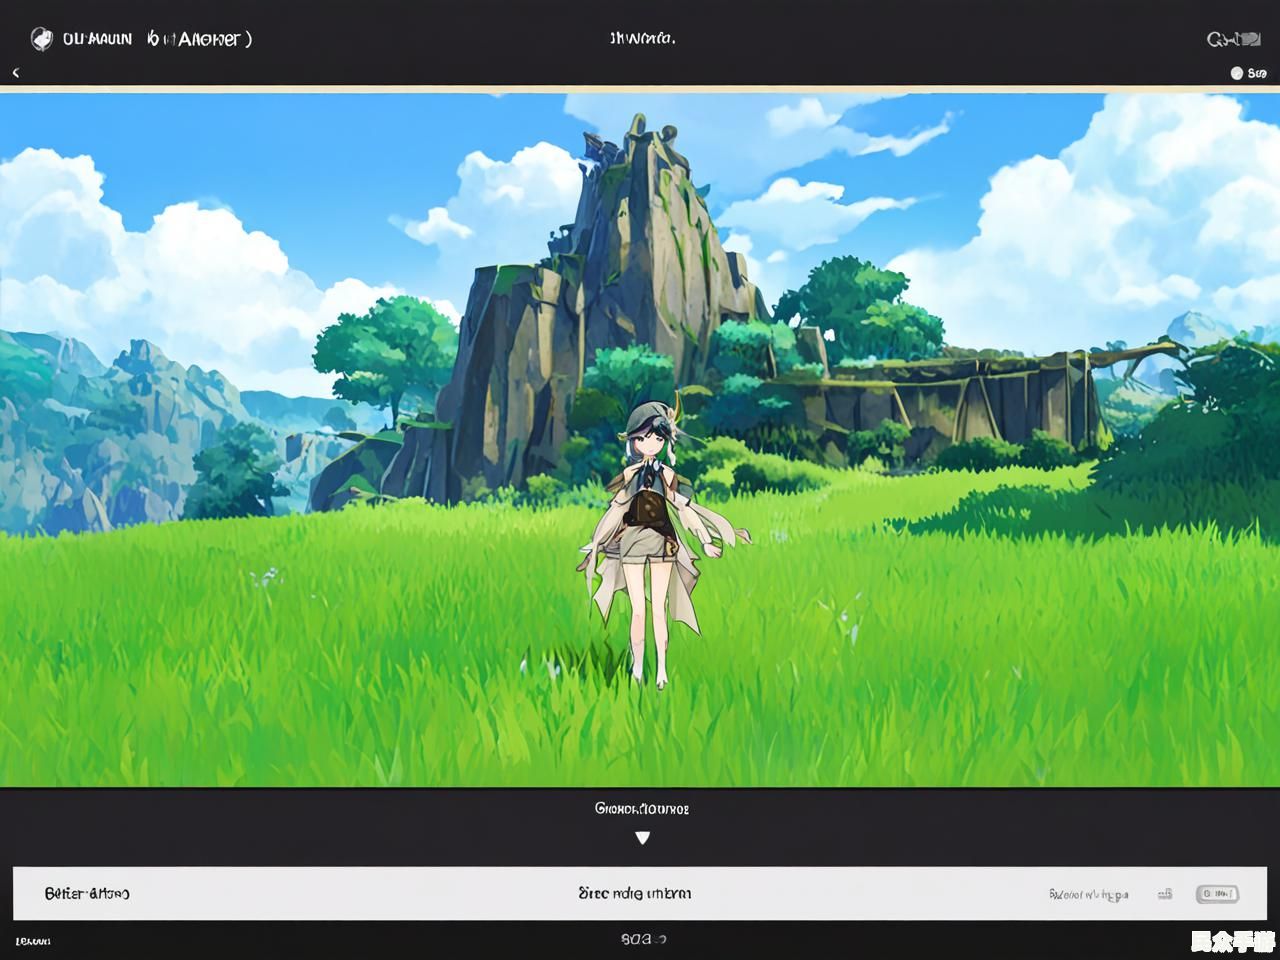Click the page counter text at the bottom center
1280x960 pixels.
coord(643,939)
